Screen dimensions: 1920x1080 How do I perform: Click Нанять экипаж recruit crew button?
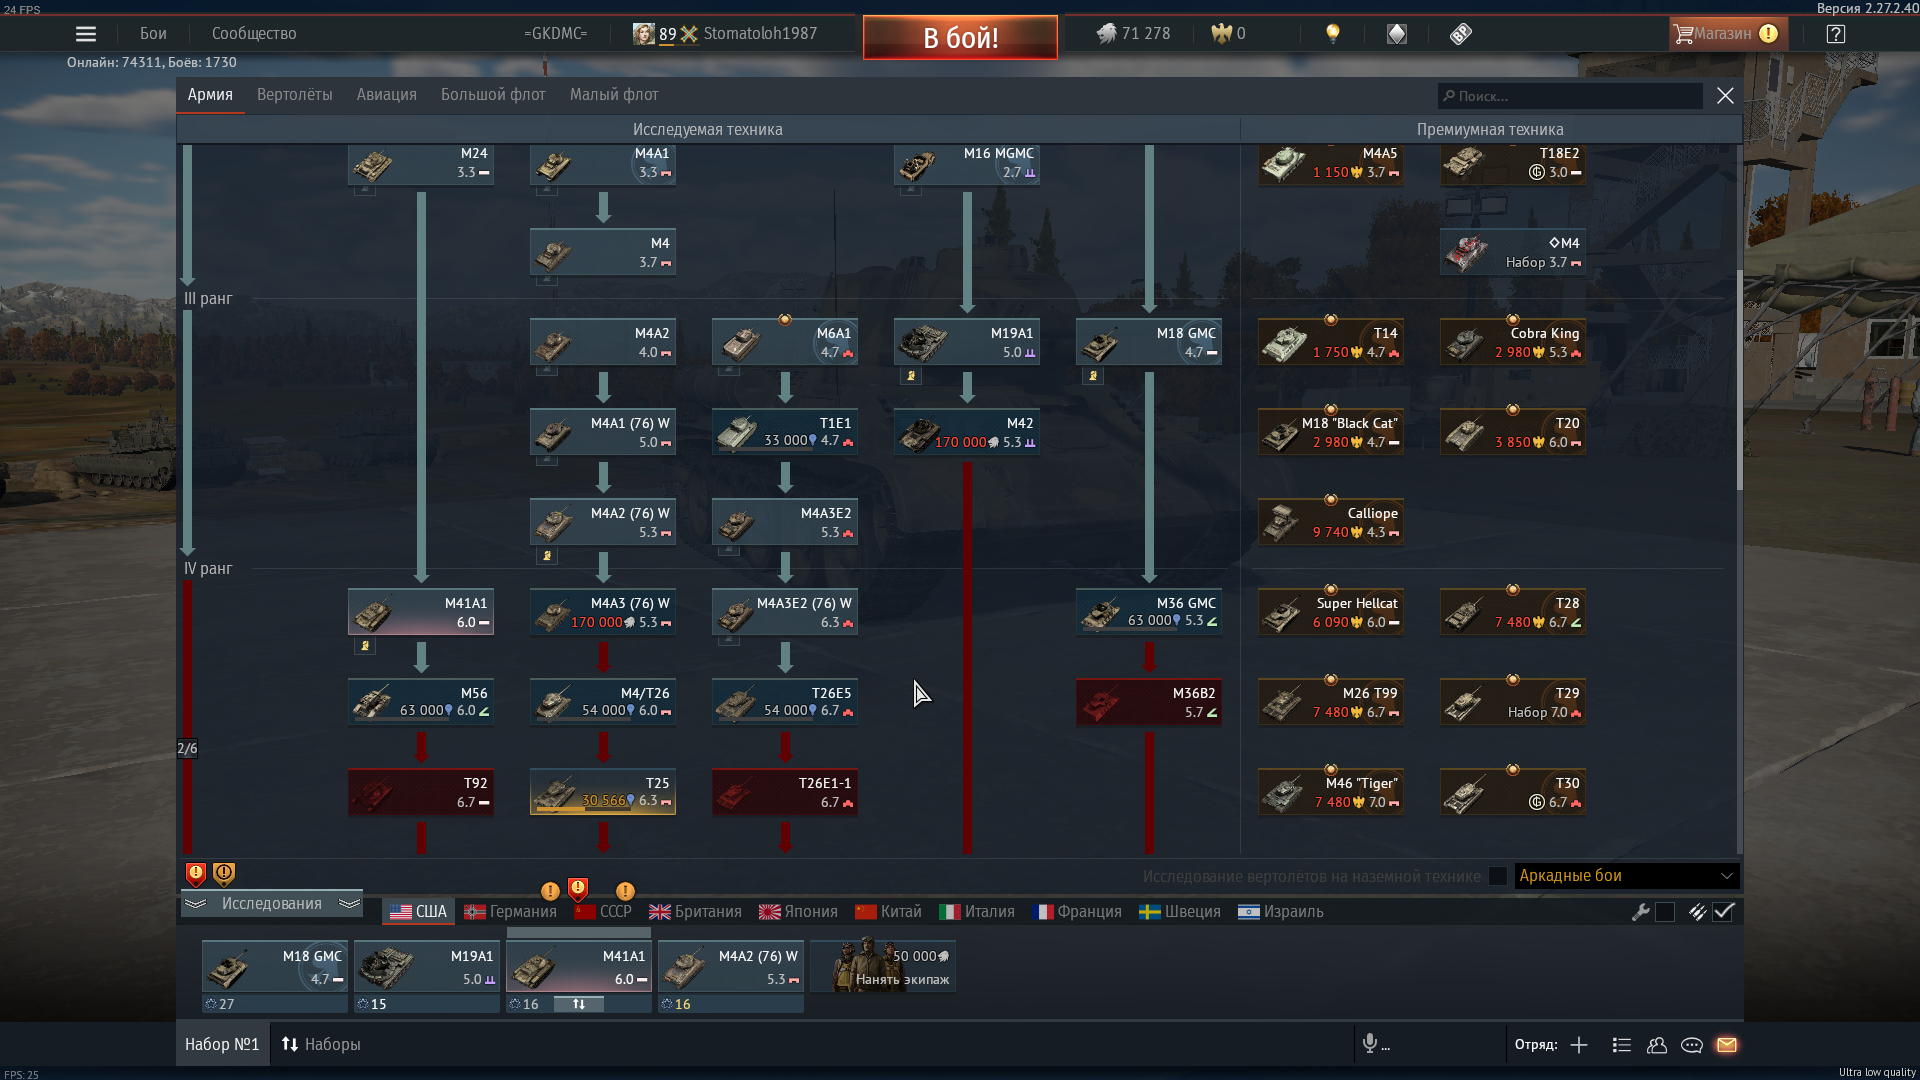(x=883, y=966)
